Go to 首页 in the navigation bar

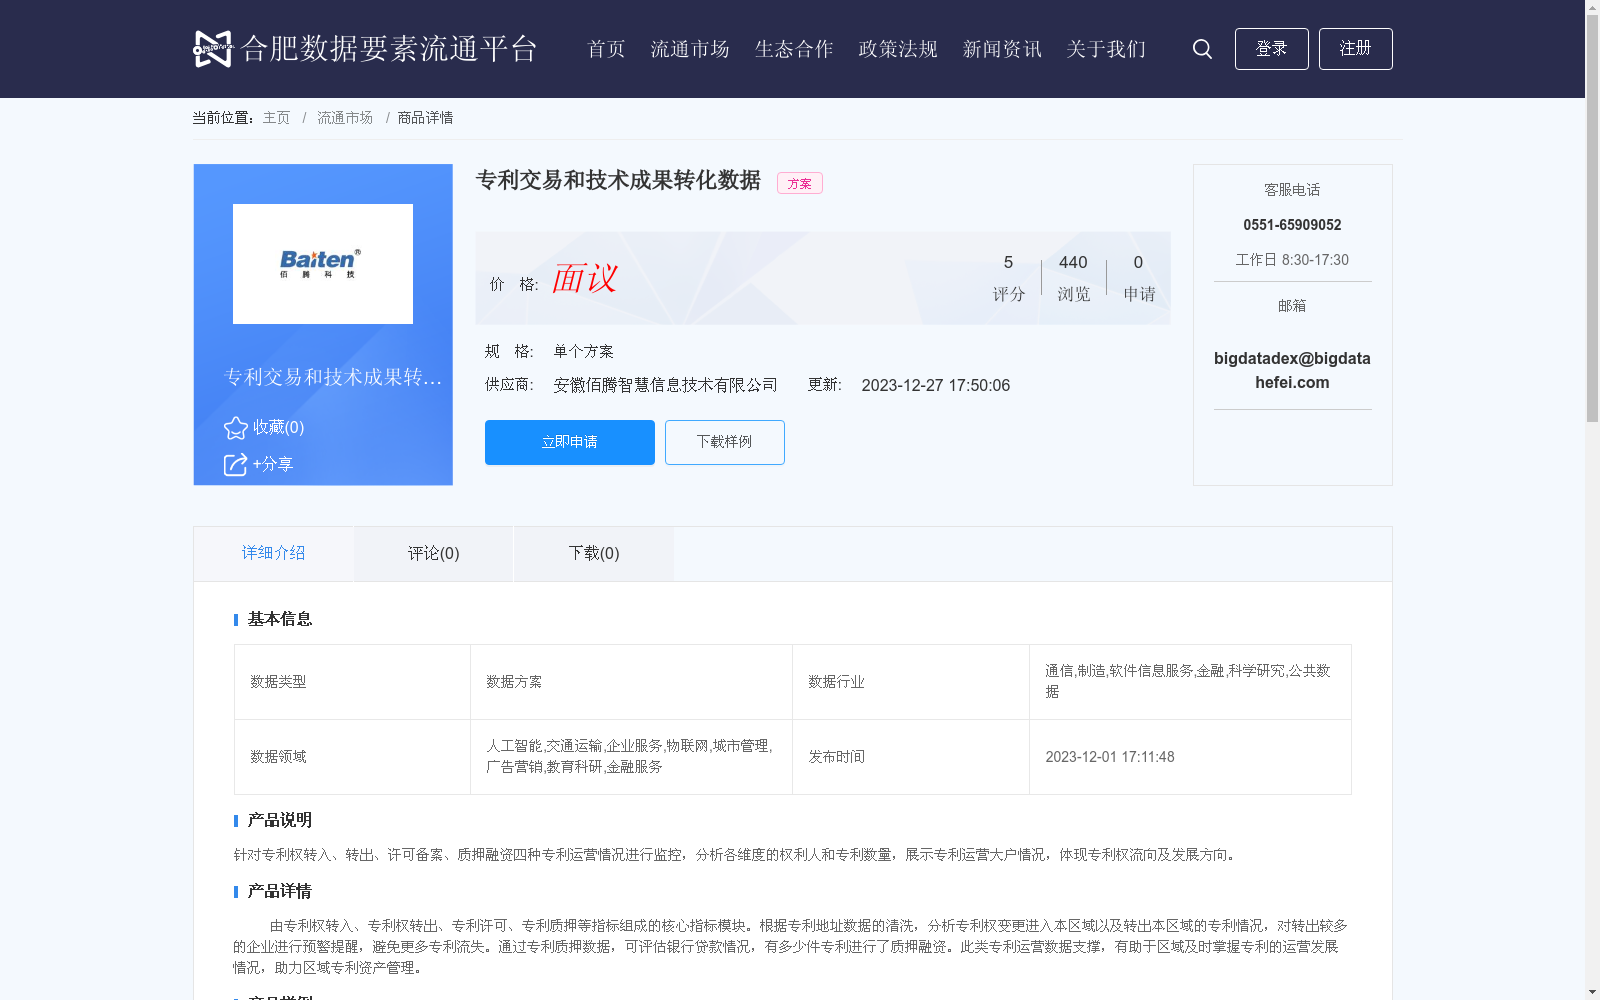coord(606,49)
